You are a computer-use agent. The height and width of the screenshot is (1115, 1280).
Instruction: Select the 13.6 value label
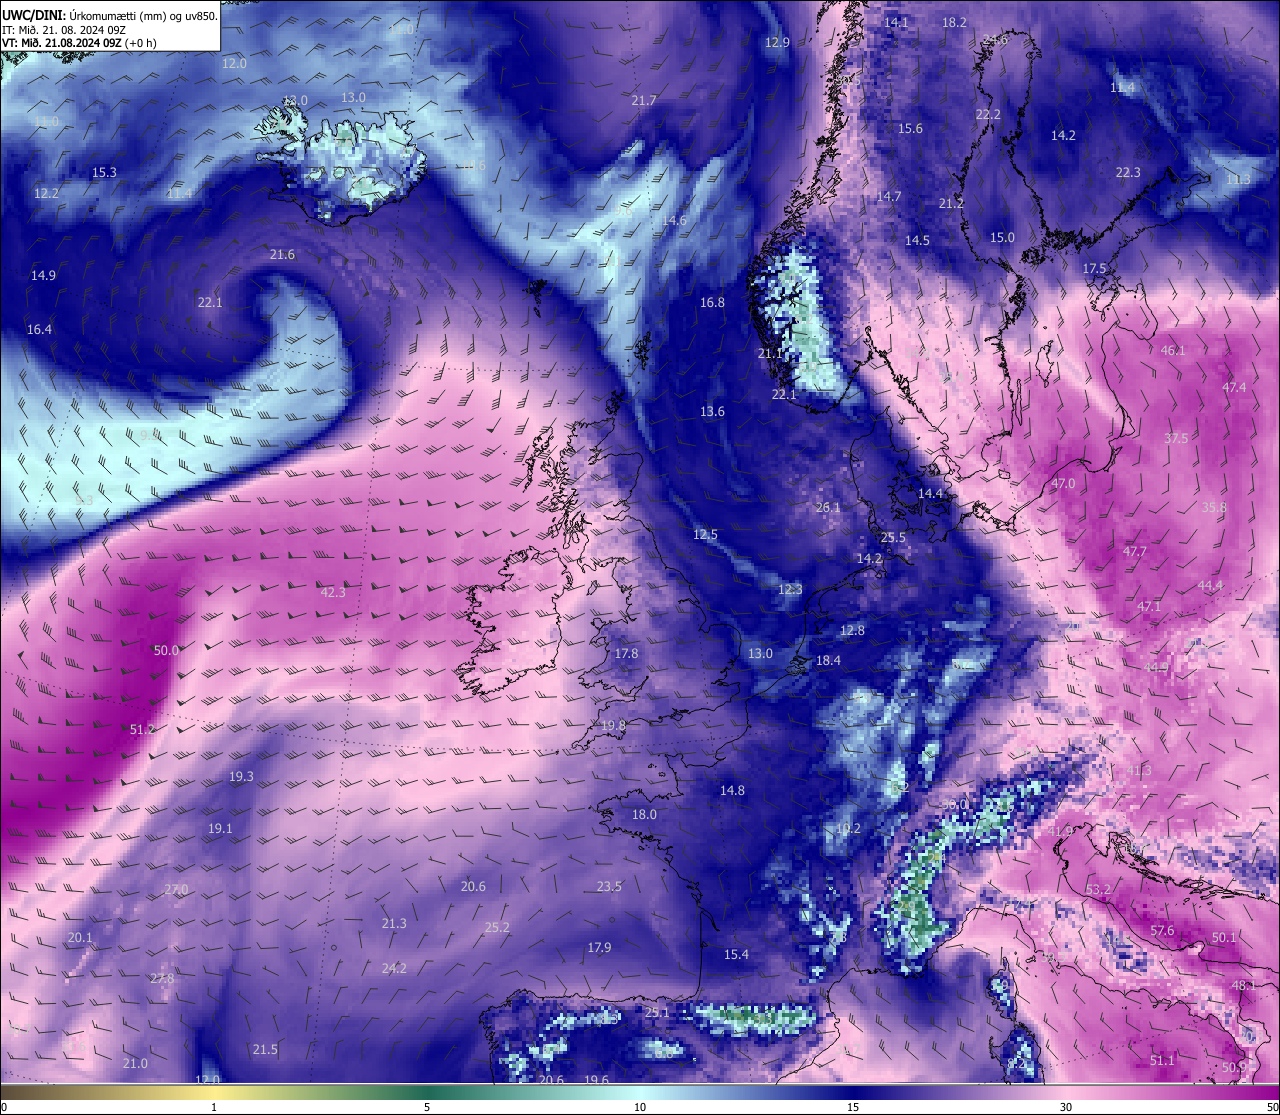pos(712,411)
